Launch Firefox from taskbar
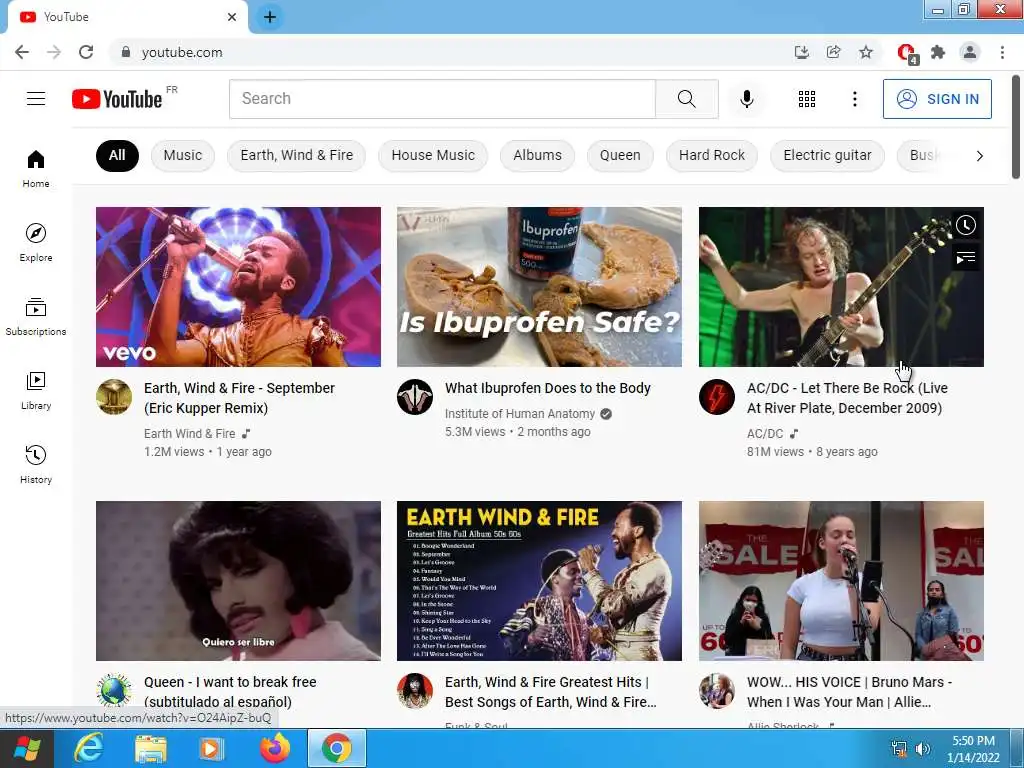Image resolution: width=1024 pixels, height=768 pixels. click(275, 748)
